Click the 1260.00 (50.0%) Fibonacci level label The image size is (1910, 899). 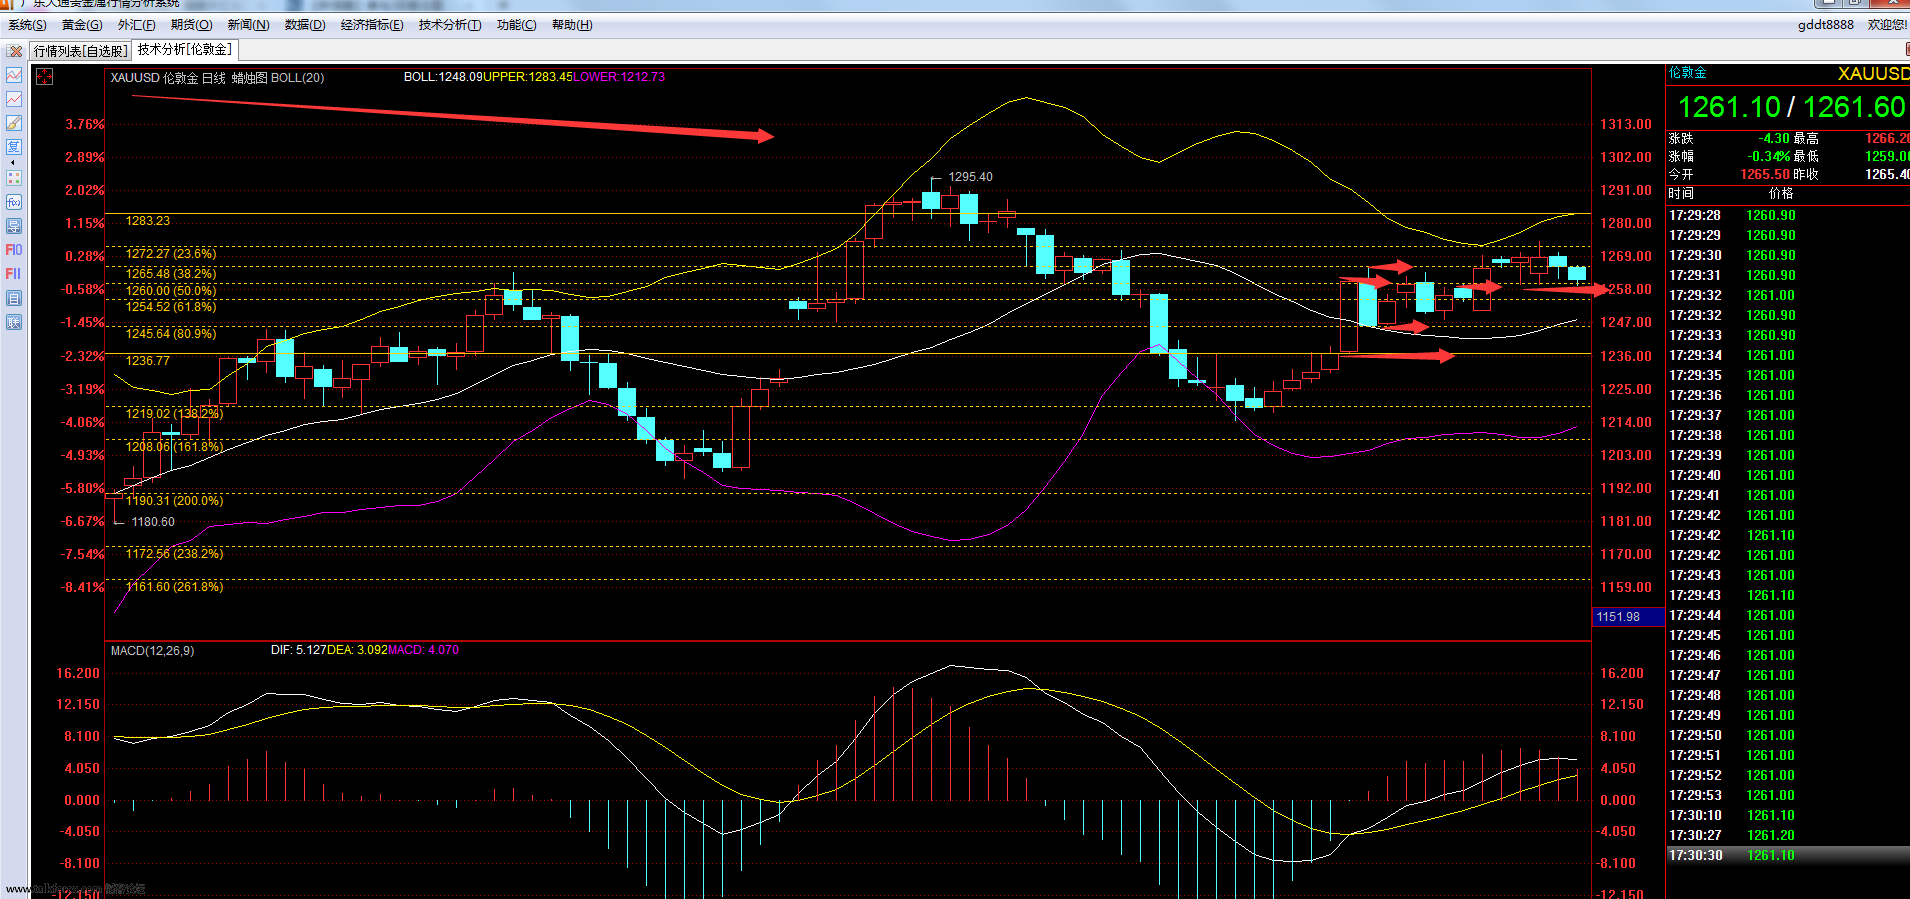171,291
